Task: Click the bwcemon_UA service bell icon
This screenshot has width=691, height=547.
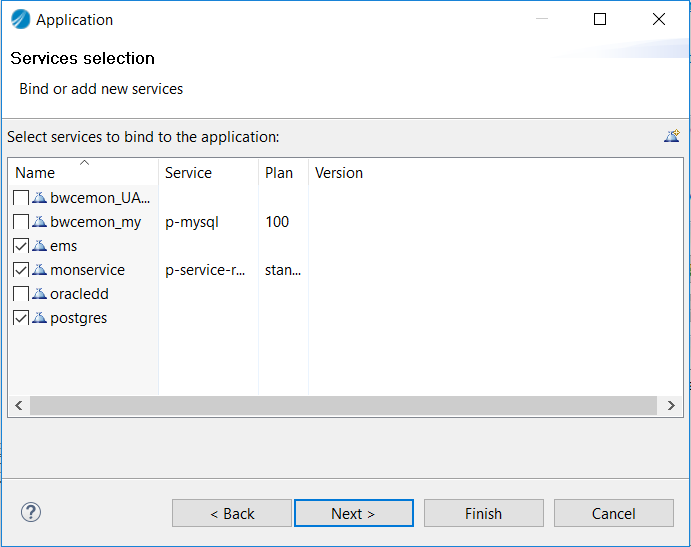Action: coord(39,197)
